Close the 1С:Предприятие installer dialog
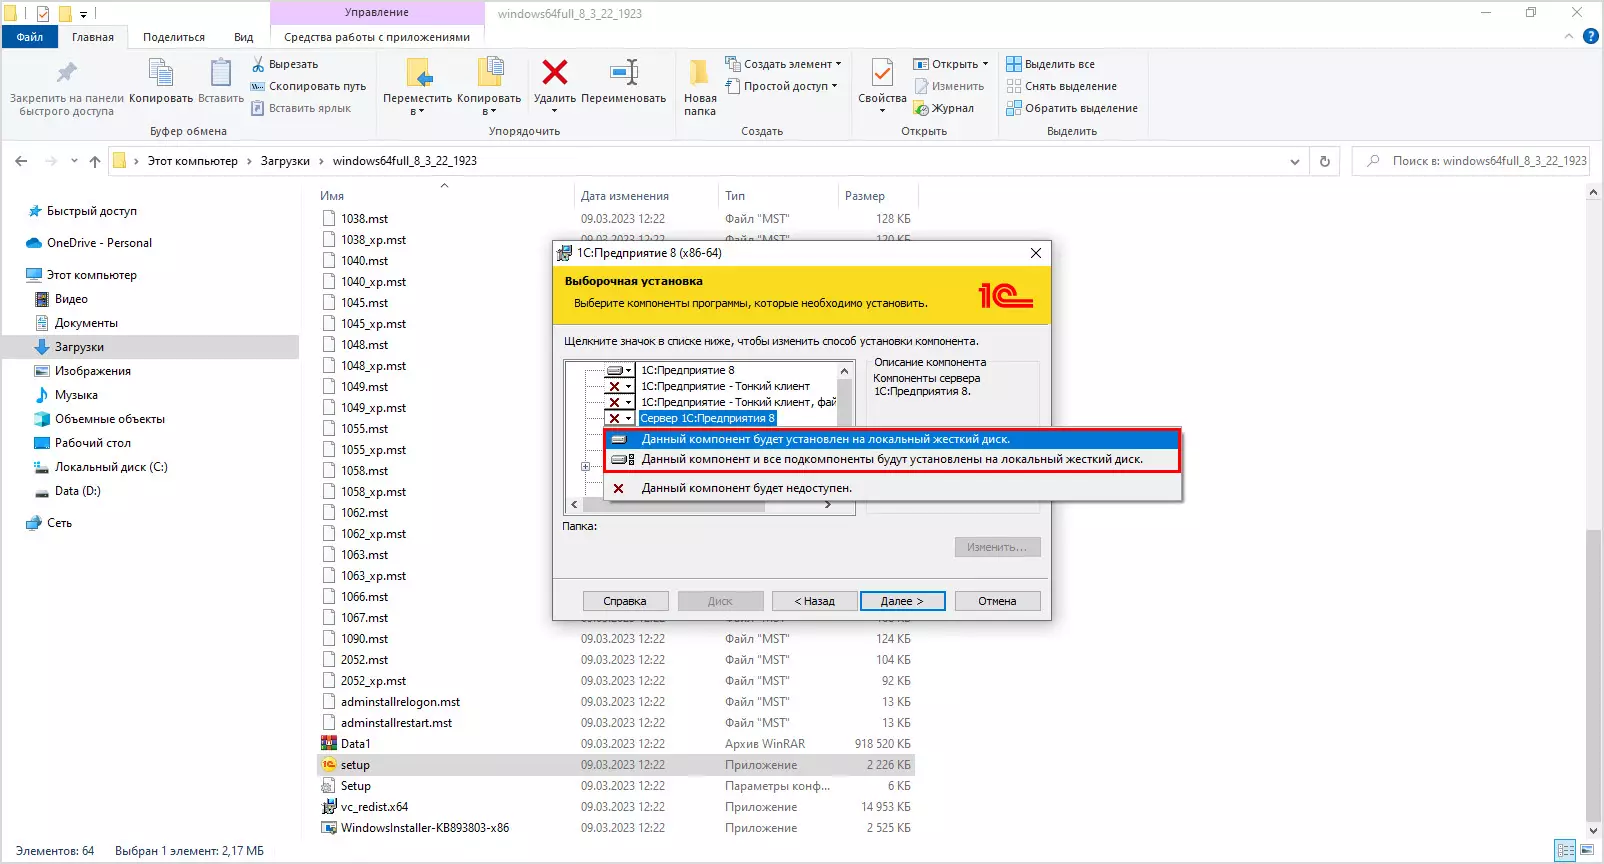Screen dimensions: 1604x864 pyautogui.click(x=1036, y=253)
